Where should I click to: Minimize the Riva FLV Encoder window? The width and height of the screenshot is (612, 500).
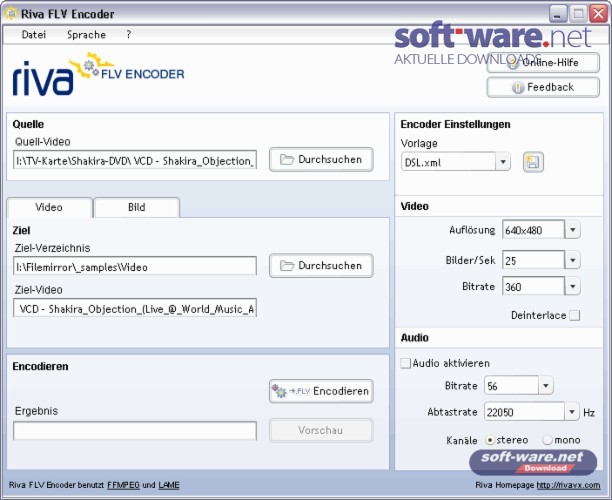[558, 14]
